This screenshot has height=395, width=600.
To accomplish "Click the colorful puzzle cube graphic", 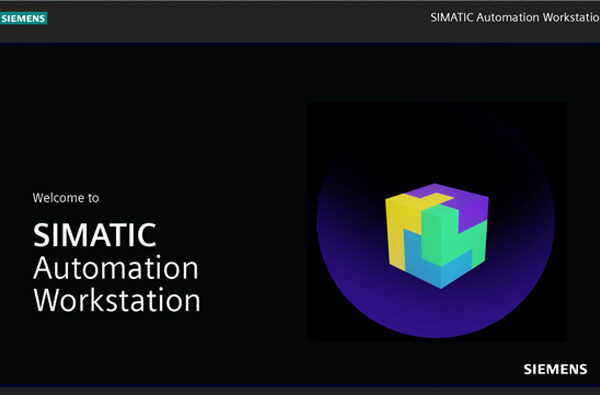I will click(x=437, y=235).
